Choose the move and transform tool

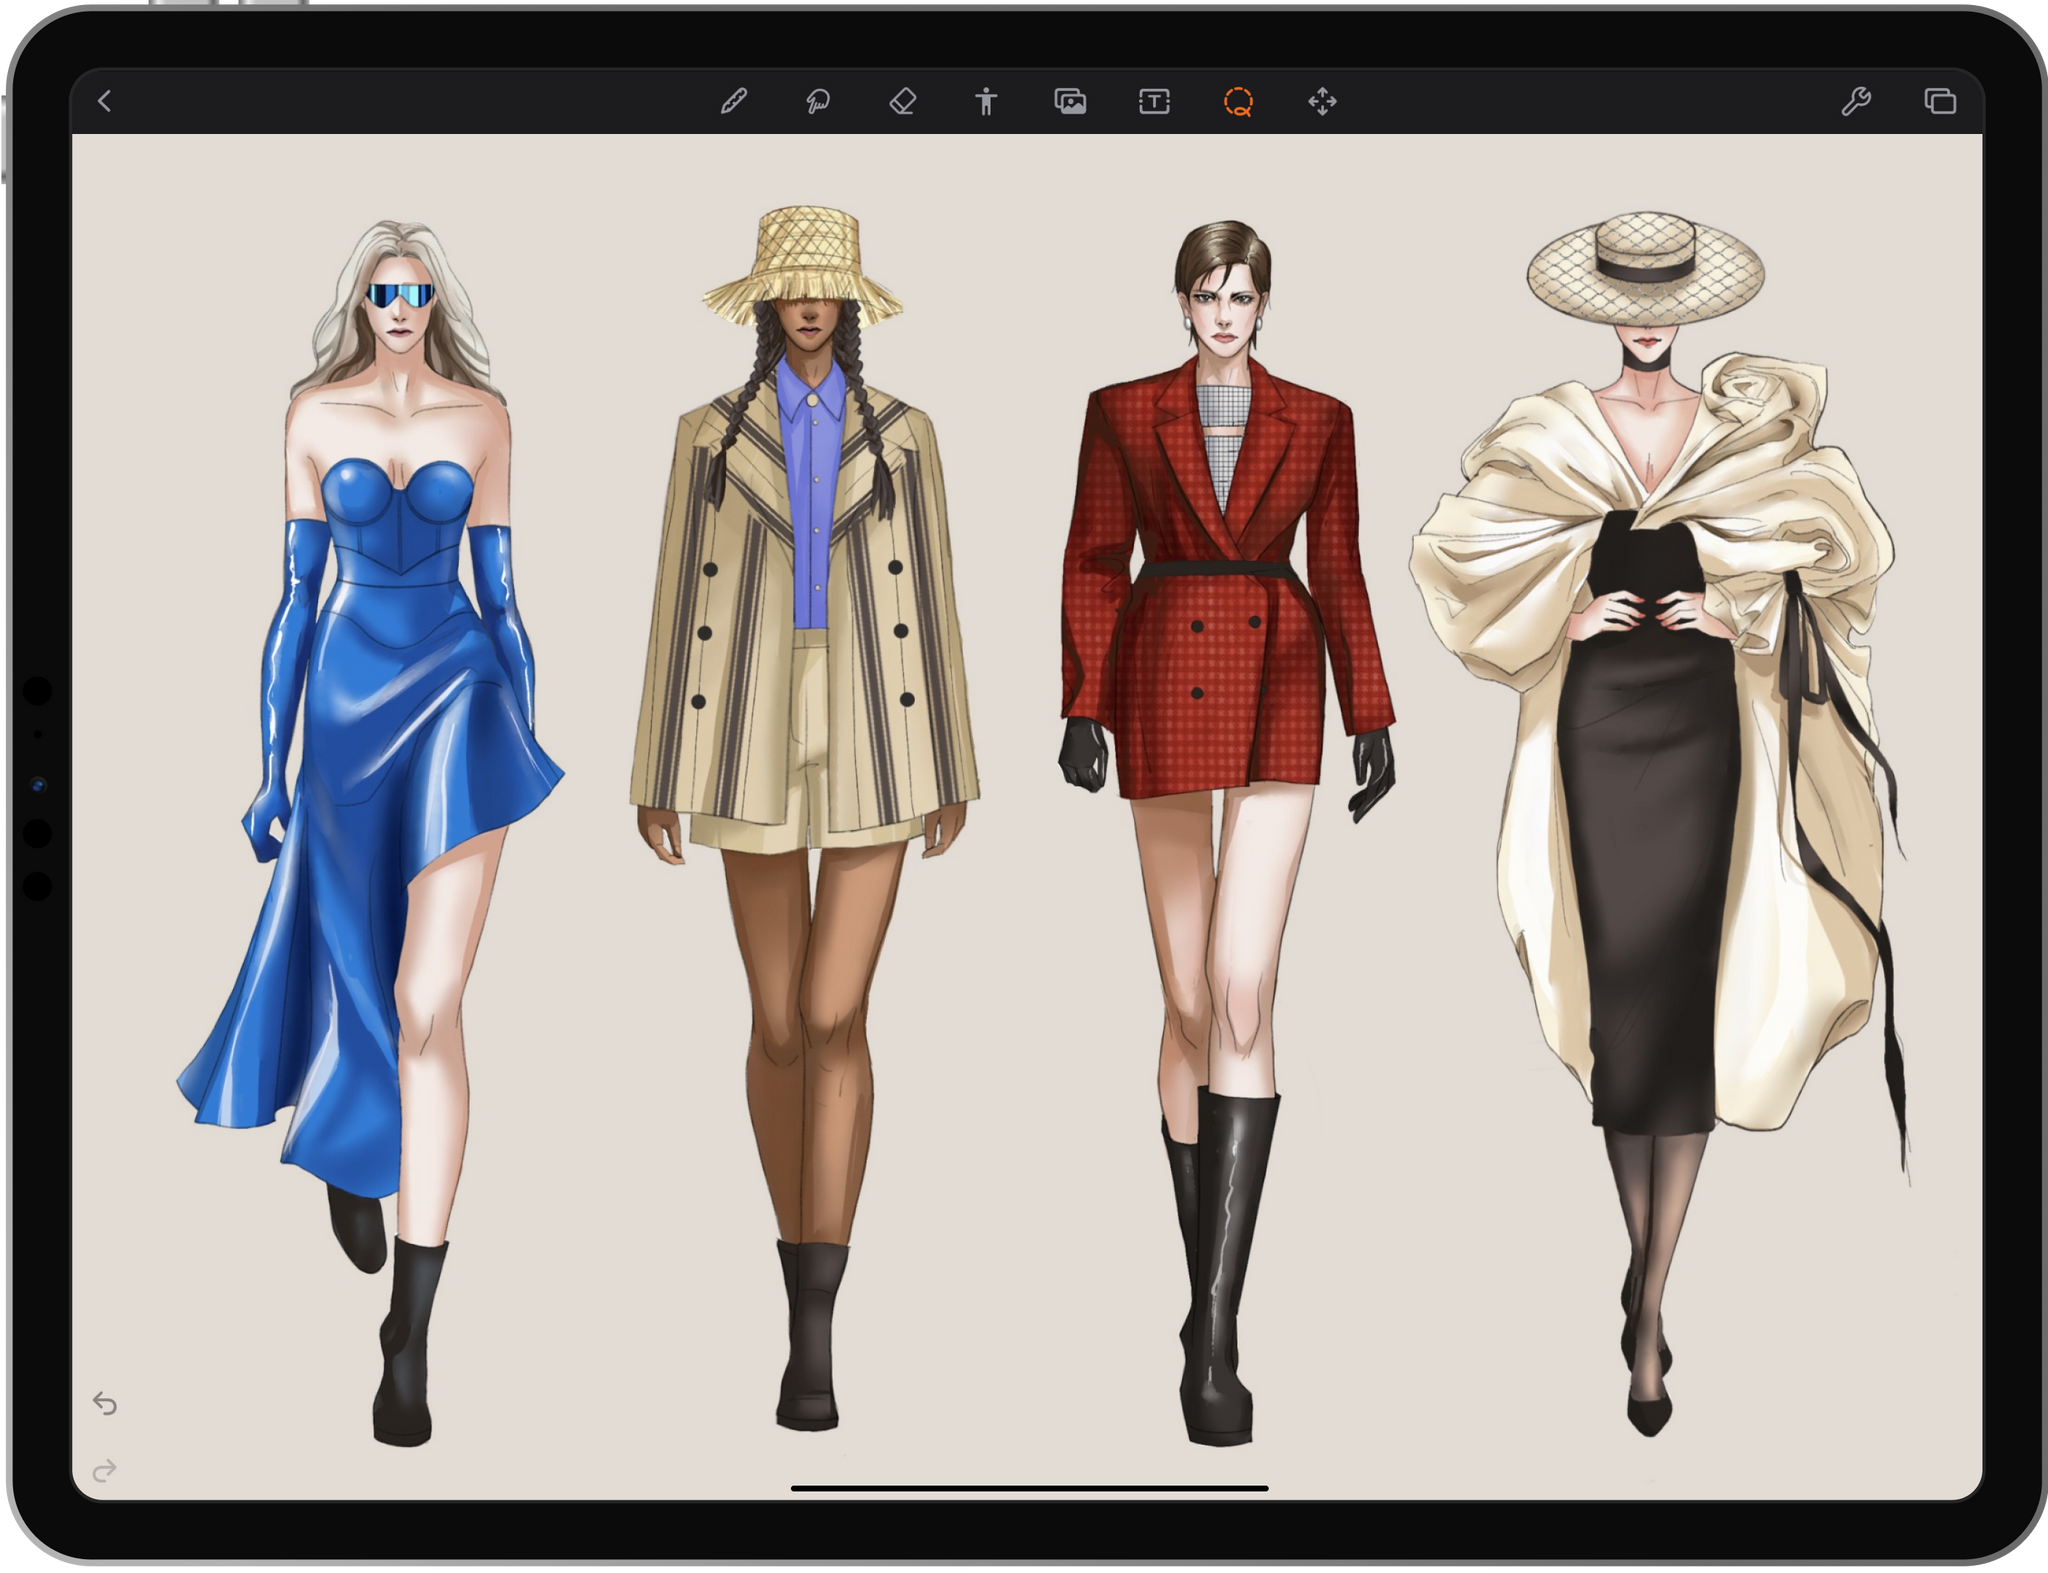1323,103
